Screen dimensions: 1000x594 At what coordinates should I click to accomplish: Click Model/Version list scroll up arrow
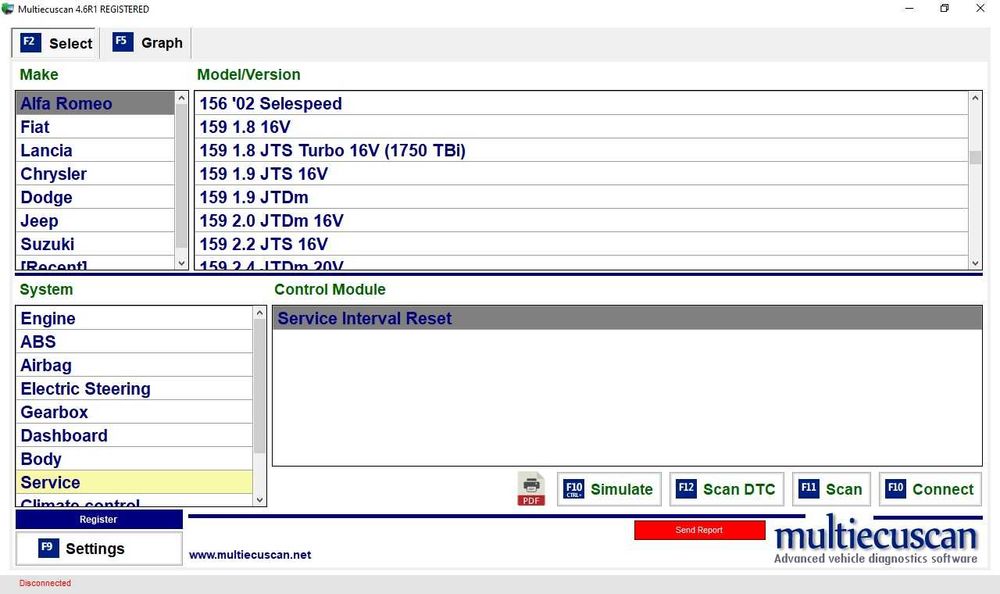pyautogui.click(x=975, y=98)
